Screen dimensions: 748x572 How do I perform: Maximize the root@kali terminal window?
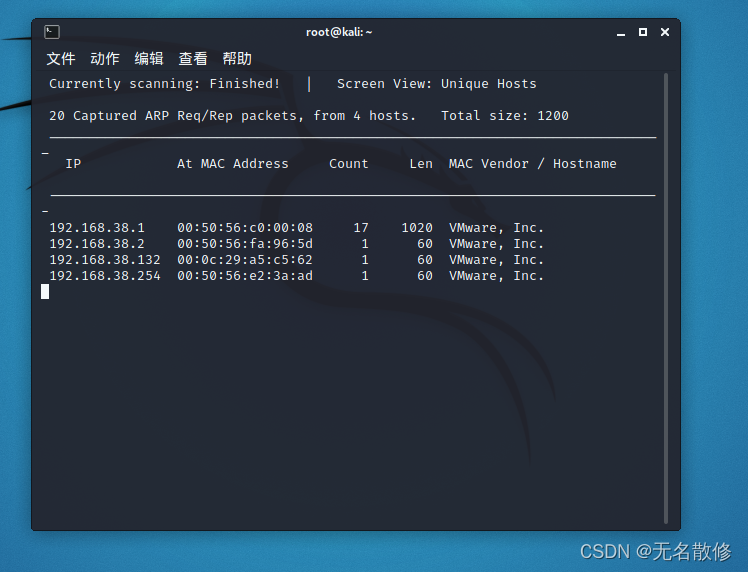[x=643, y=32]
